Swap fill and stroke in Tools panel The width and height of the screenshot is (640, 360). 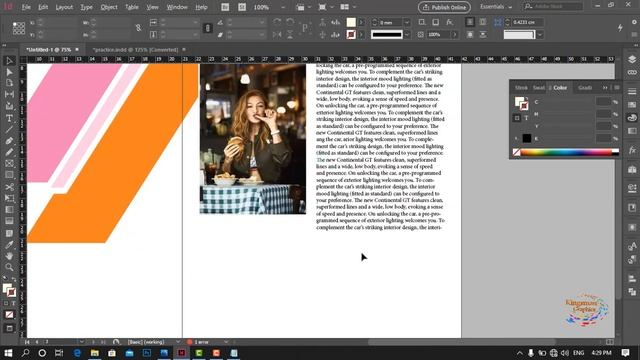[13, 280]
